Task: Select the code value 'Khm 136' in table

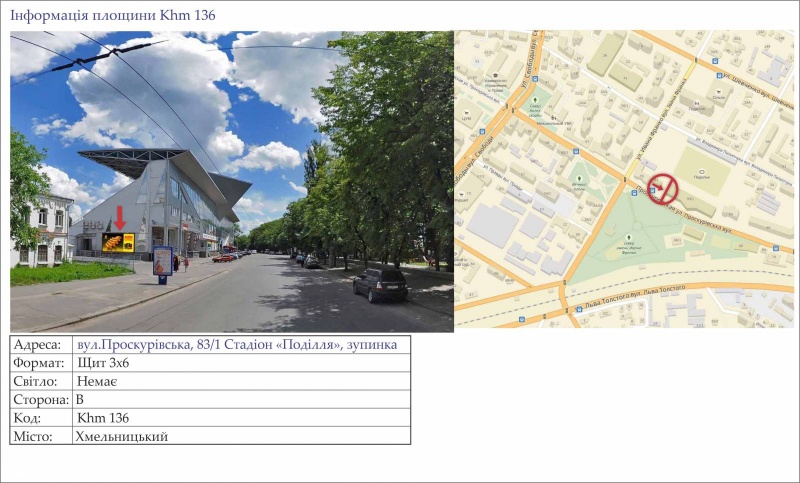Action: (x=103, y=418)
